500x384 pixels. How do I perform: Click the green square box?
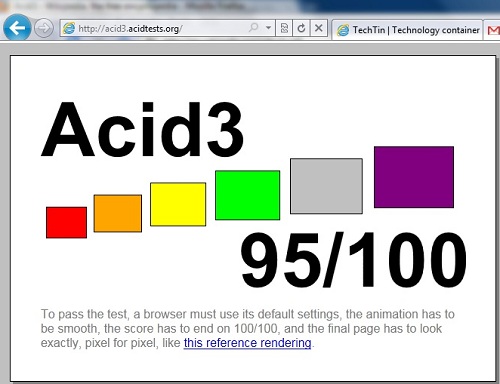point(247,195)
